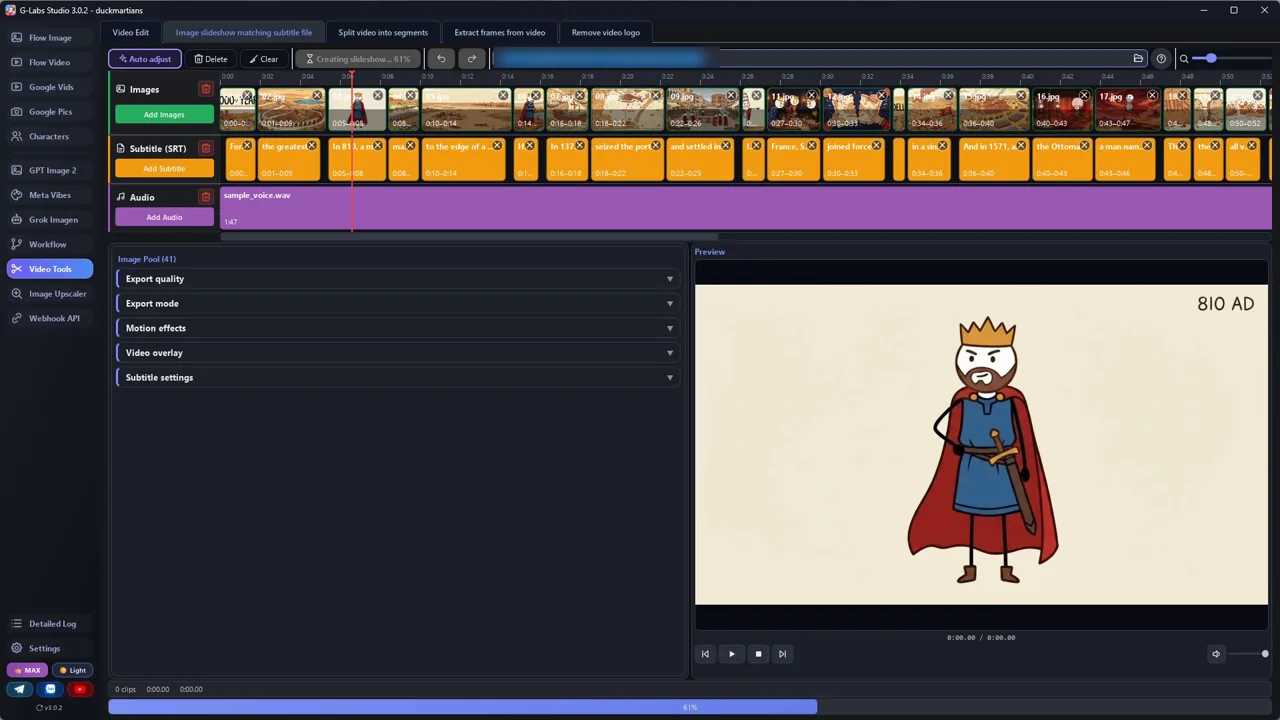Skip preview to previous clip
Screen dimensions: 1280x720
click(x=705, y=654)
